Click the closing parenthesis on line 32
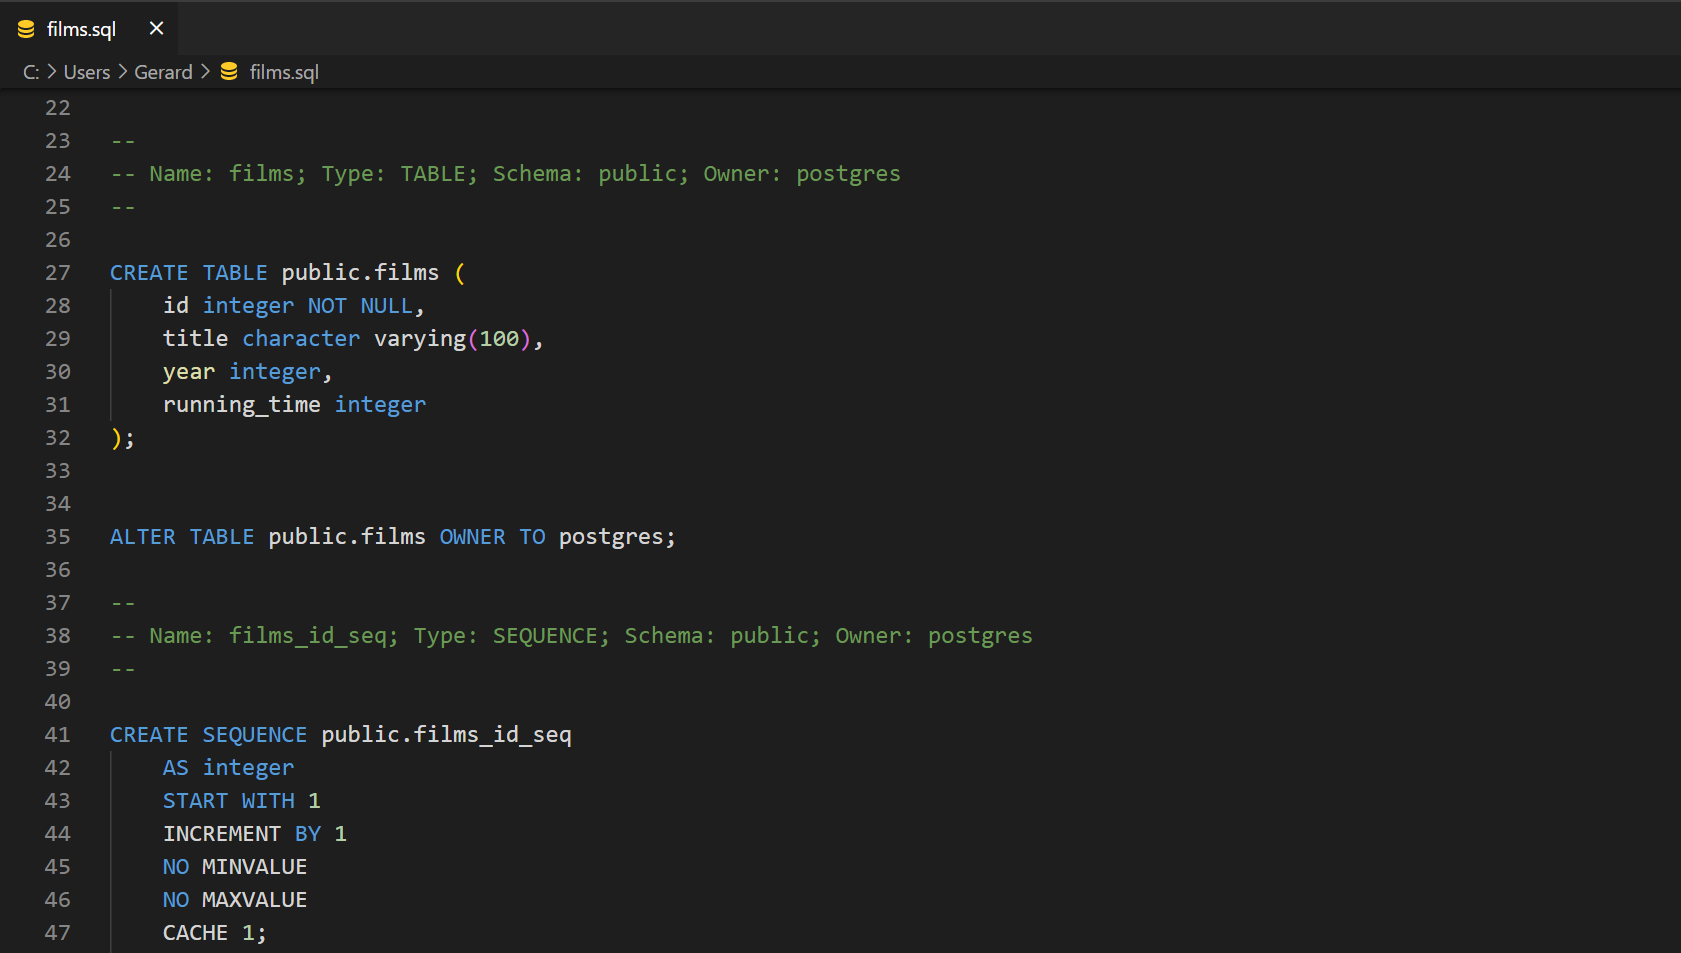Viewport: 1681px width, 953px height. tap(117, 438)
